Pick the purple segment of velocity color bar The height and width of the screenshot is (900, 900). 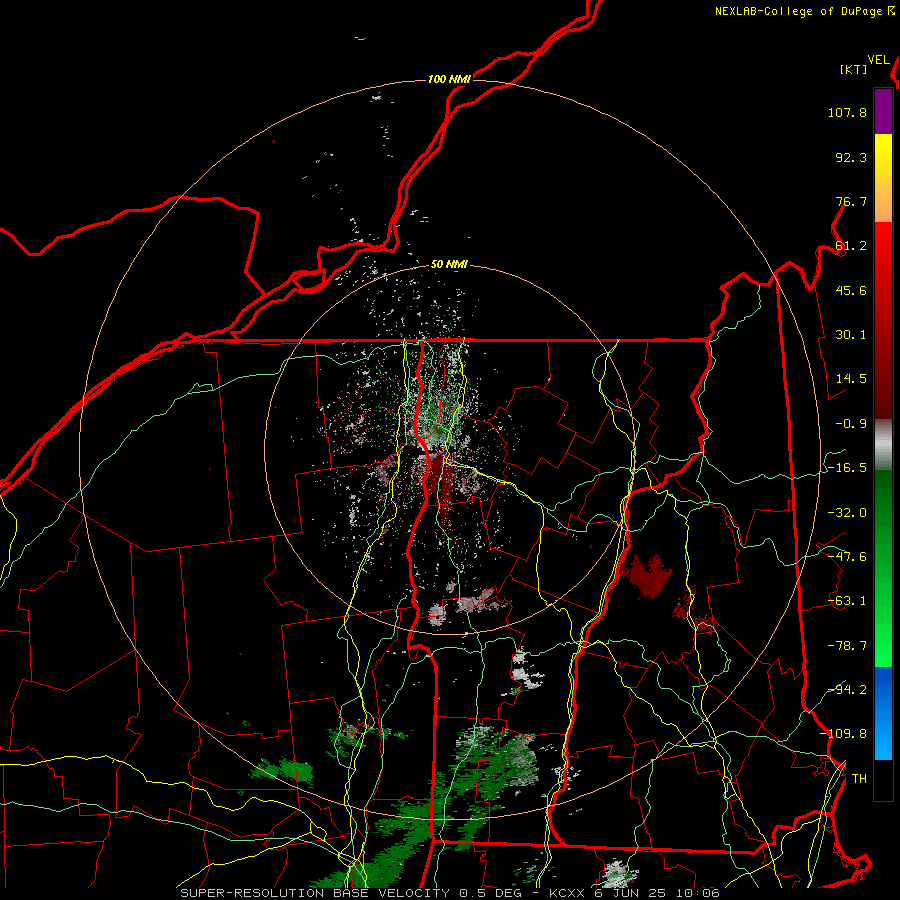tap(883, 111)
